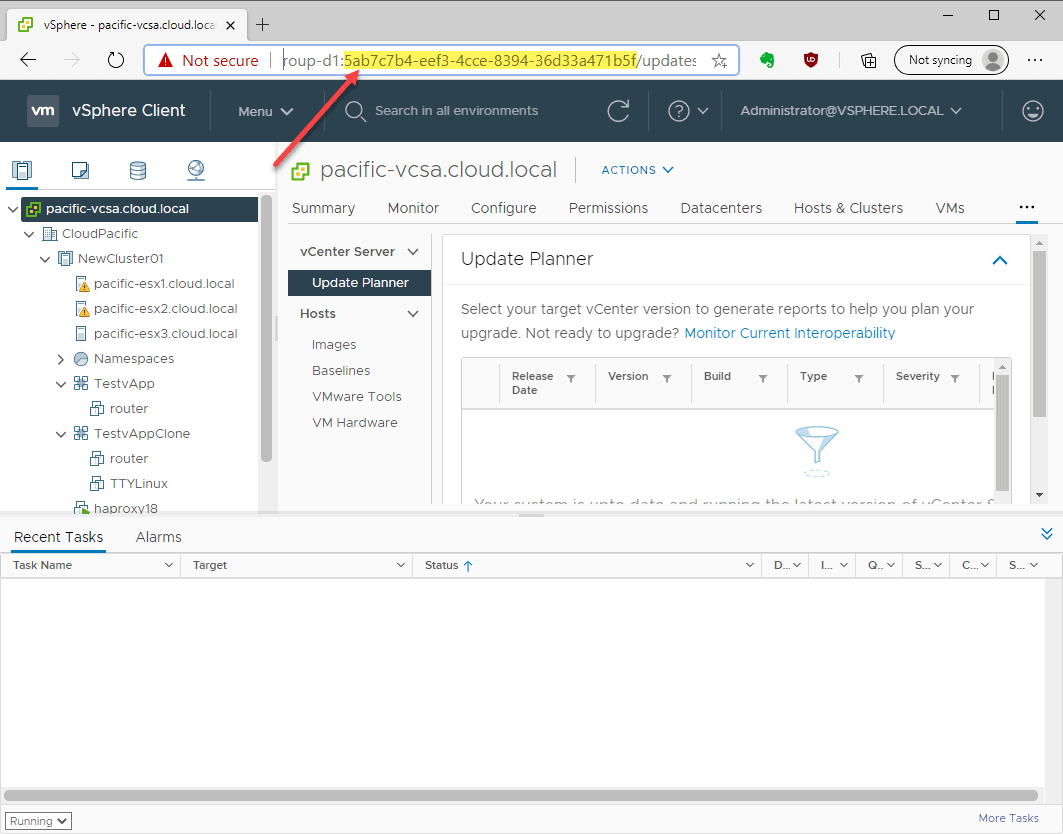Viewport: 1063px width, 834px height.
Task: Switch to the Alarms tab
Action: [x=159, y=537]
